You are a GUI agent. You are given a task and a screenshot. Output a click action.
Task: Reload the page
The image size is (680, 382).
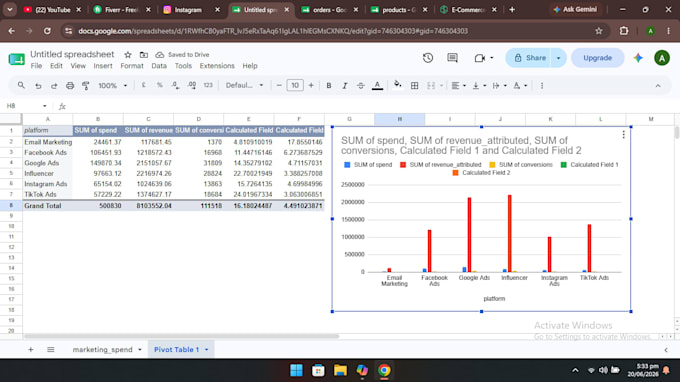(x=47, y=31)
